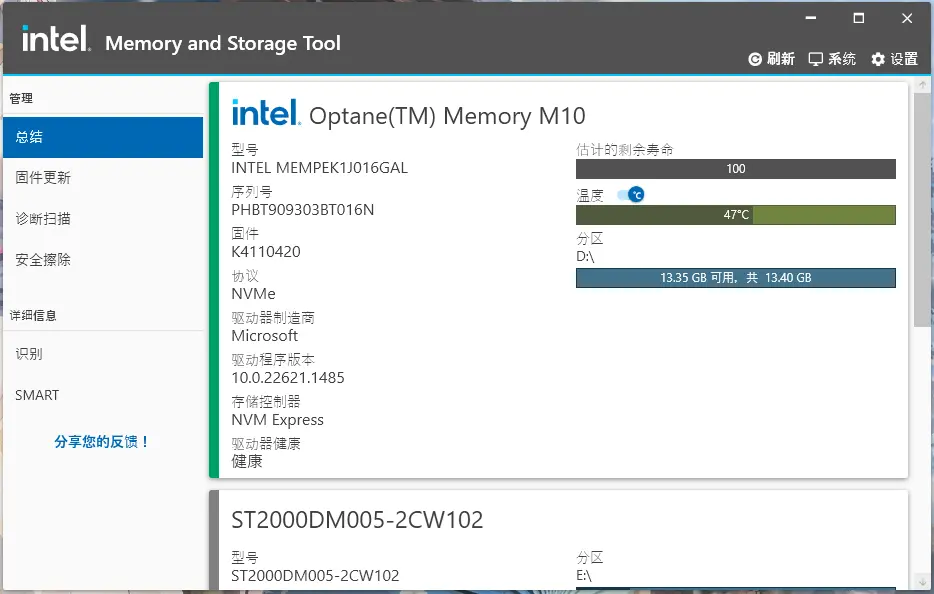Viewport: 934px width, 594px height.
Task: Close the Intel Memory and Storage Tool
Action: pyautogui.click(x=907, y=18)
